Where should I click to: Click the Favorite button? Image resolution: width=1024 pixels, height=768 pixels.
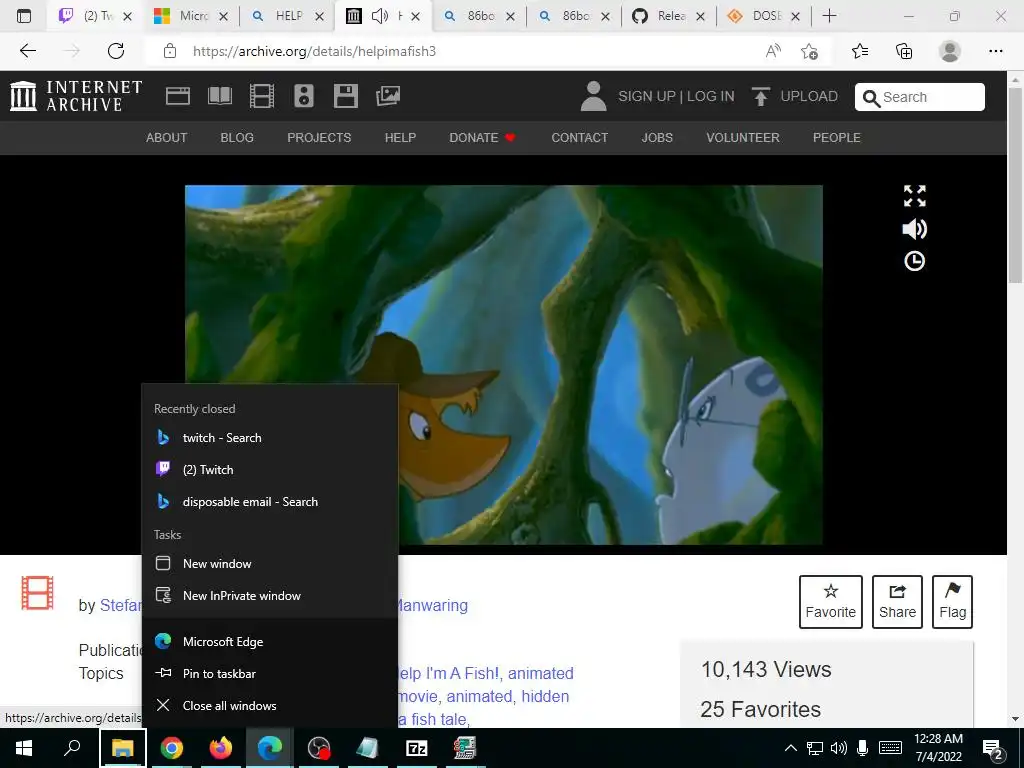pyautogui.click(x=831, y=601)
